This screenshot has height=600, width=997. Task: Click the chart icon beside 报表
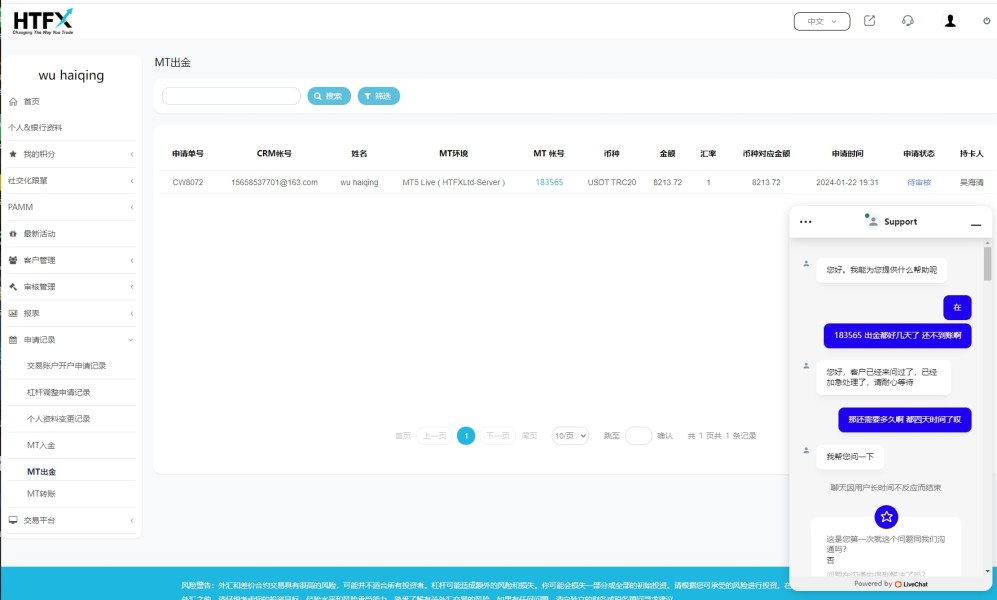coord(13,313)
